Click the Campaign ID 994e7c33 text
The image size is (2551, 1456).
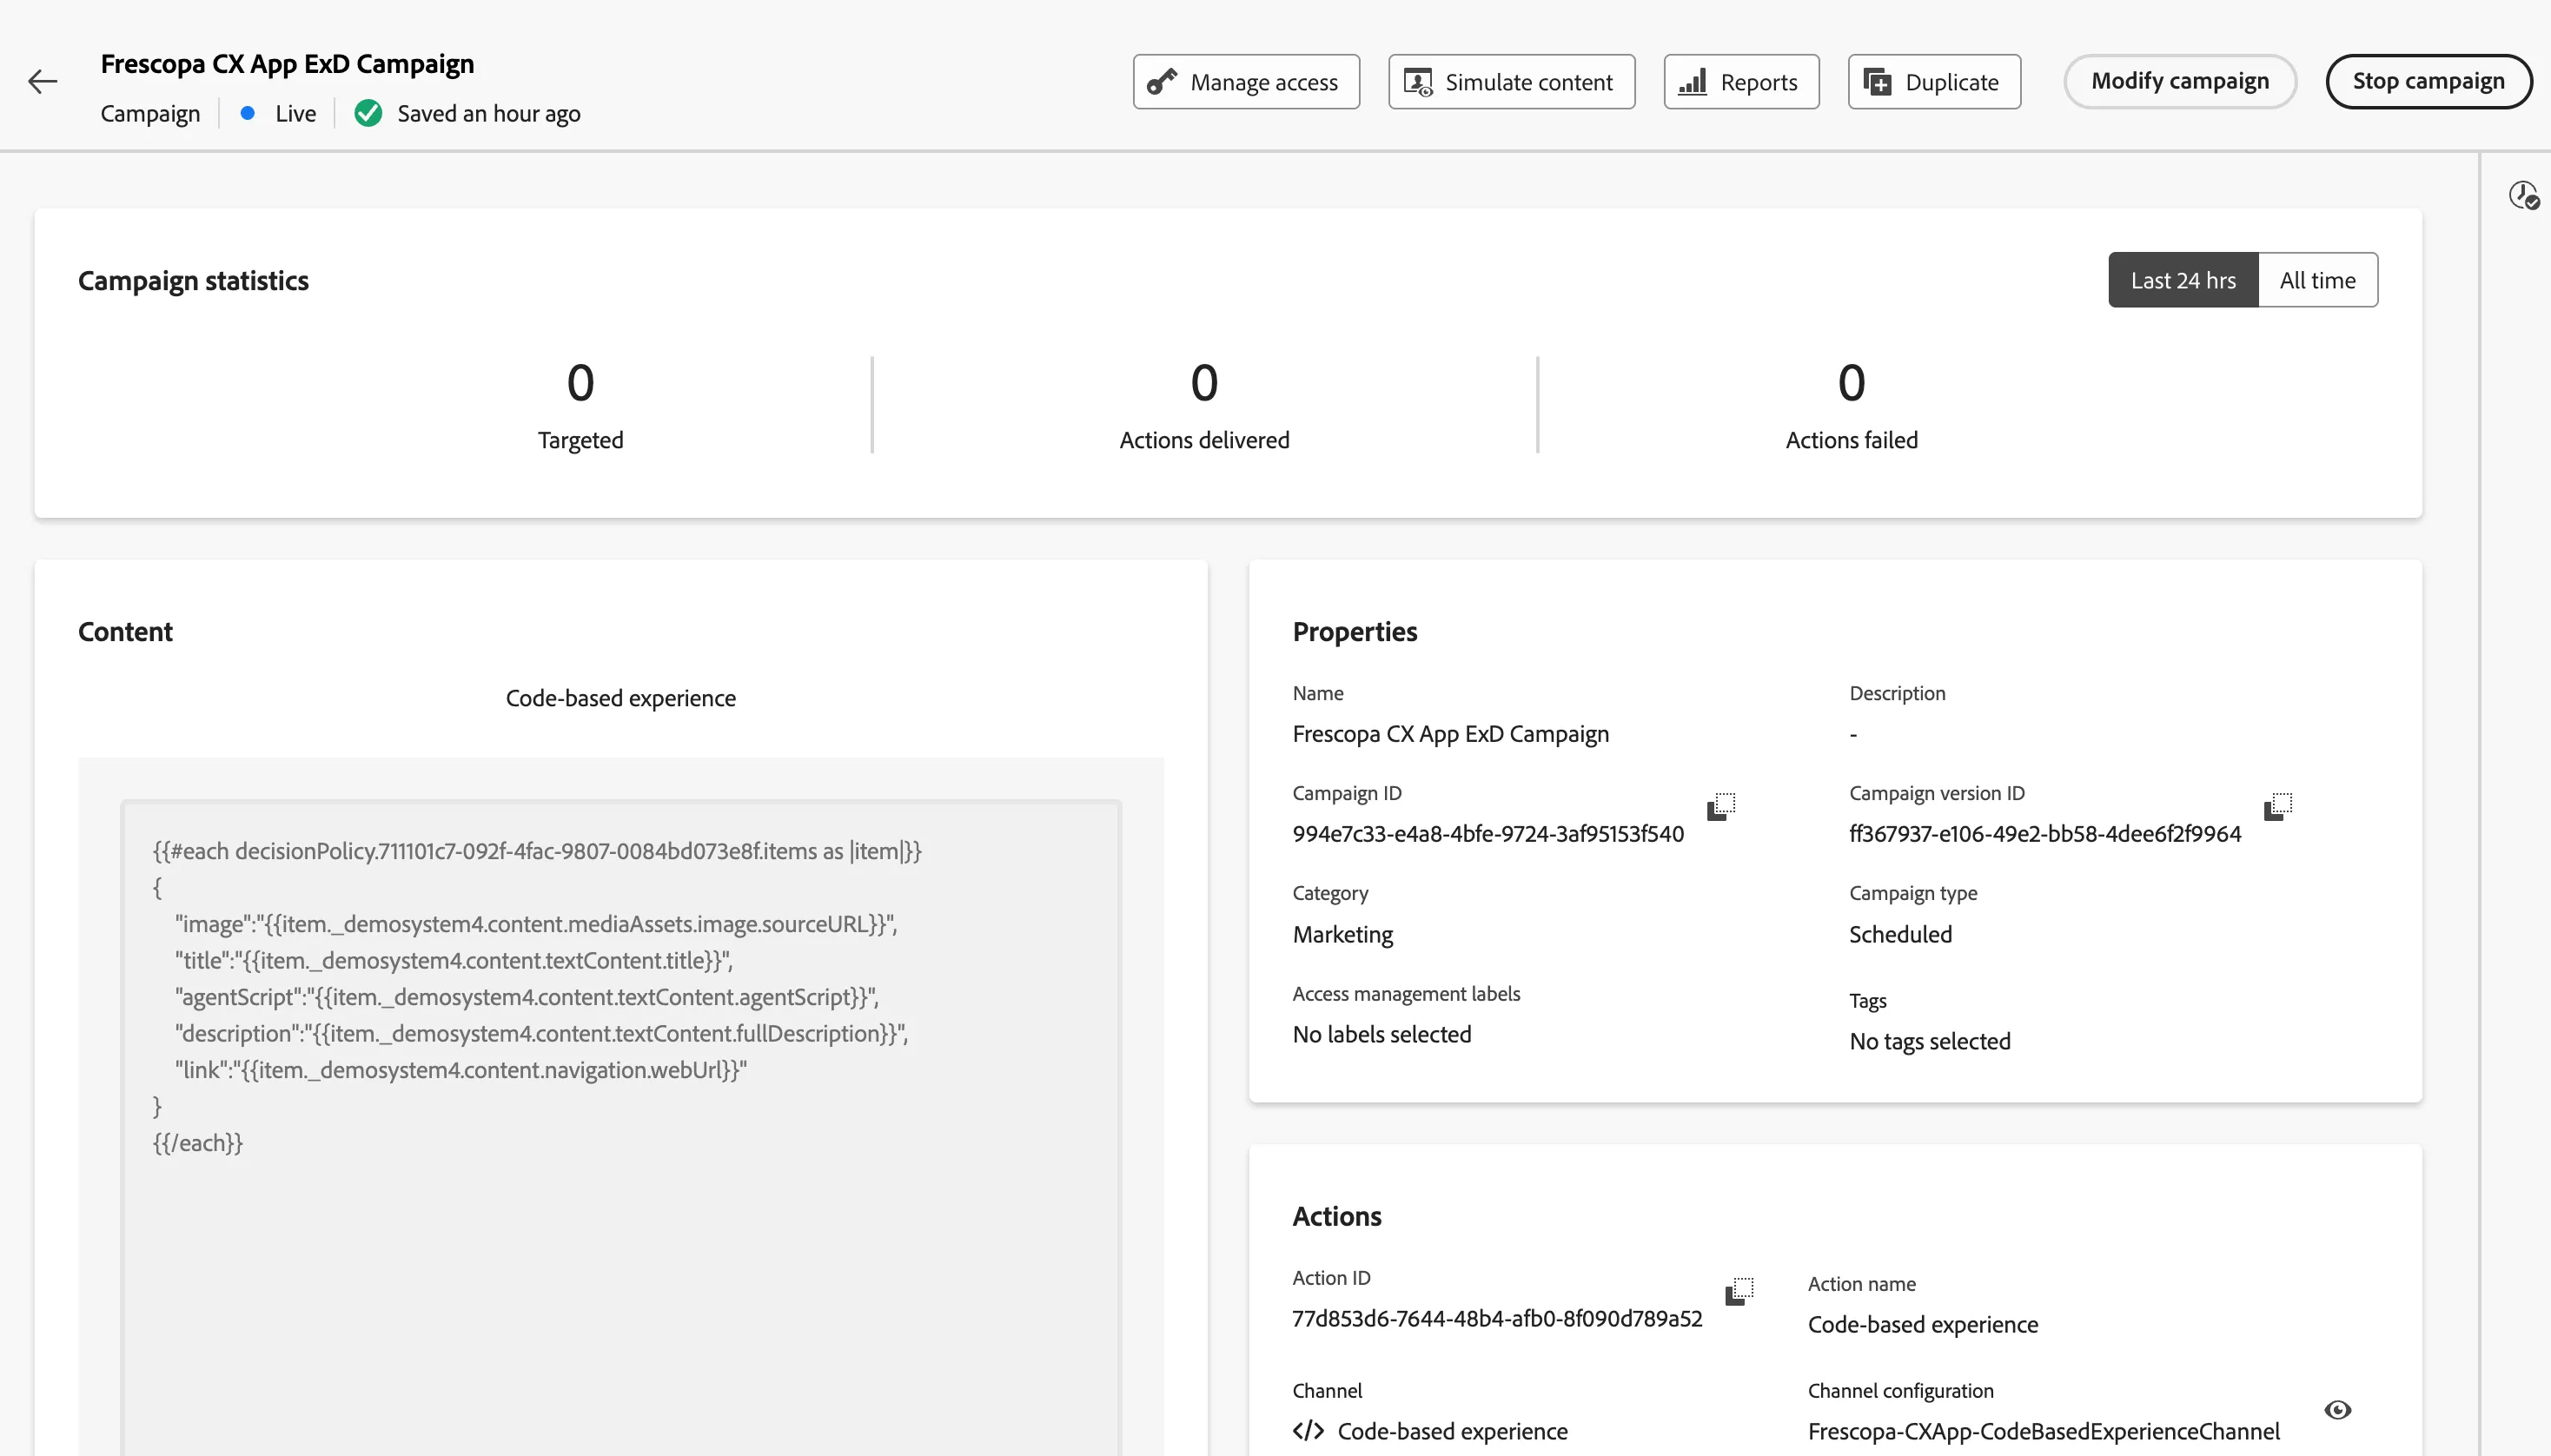[1488, 834]
